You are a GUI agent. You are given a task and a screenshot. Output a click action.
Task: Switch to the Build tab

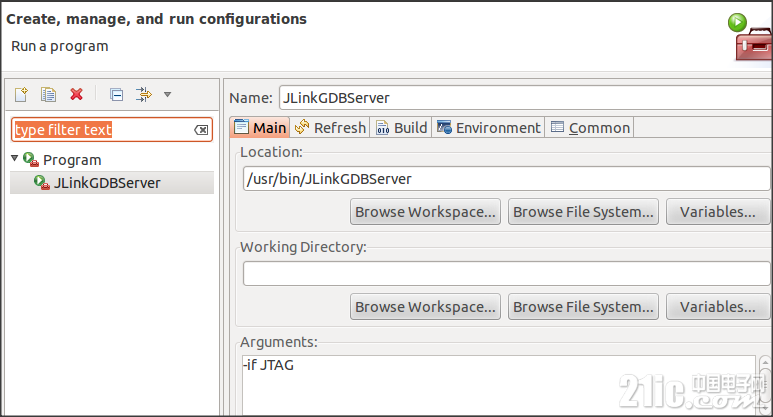coord(402,128)
